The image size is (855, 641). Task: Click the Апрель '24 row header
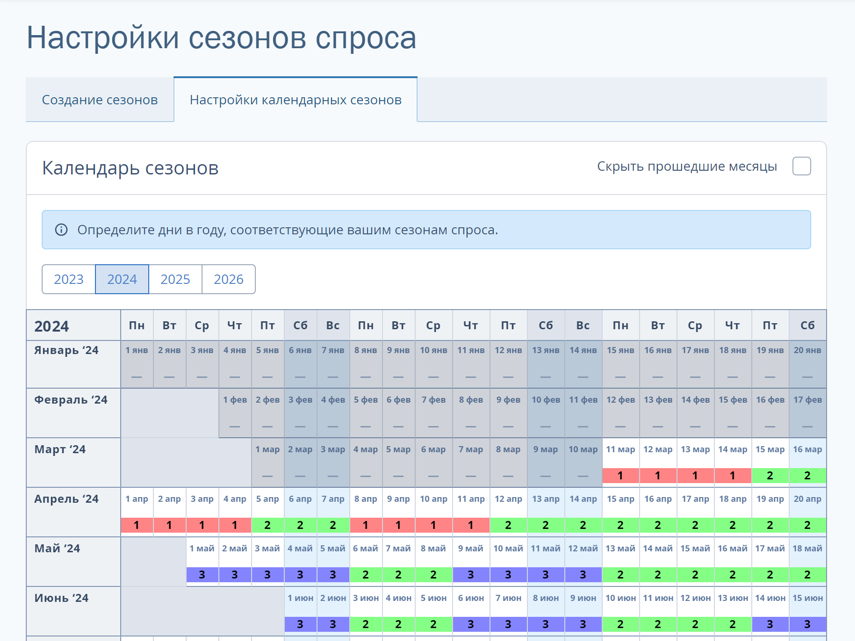(x=74, y=512)
